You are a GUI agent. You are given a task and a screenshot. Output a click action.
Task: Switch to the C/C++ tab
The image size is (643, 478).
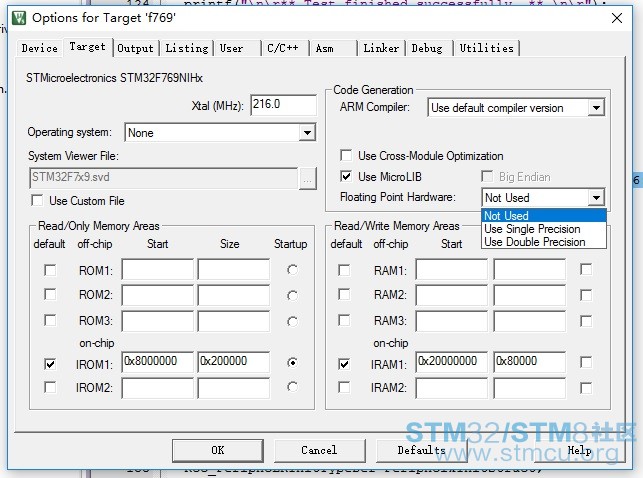(x=283, y=48)
